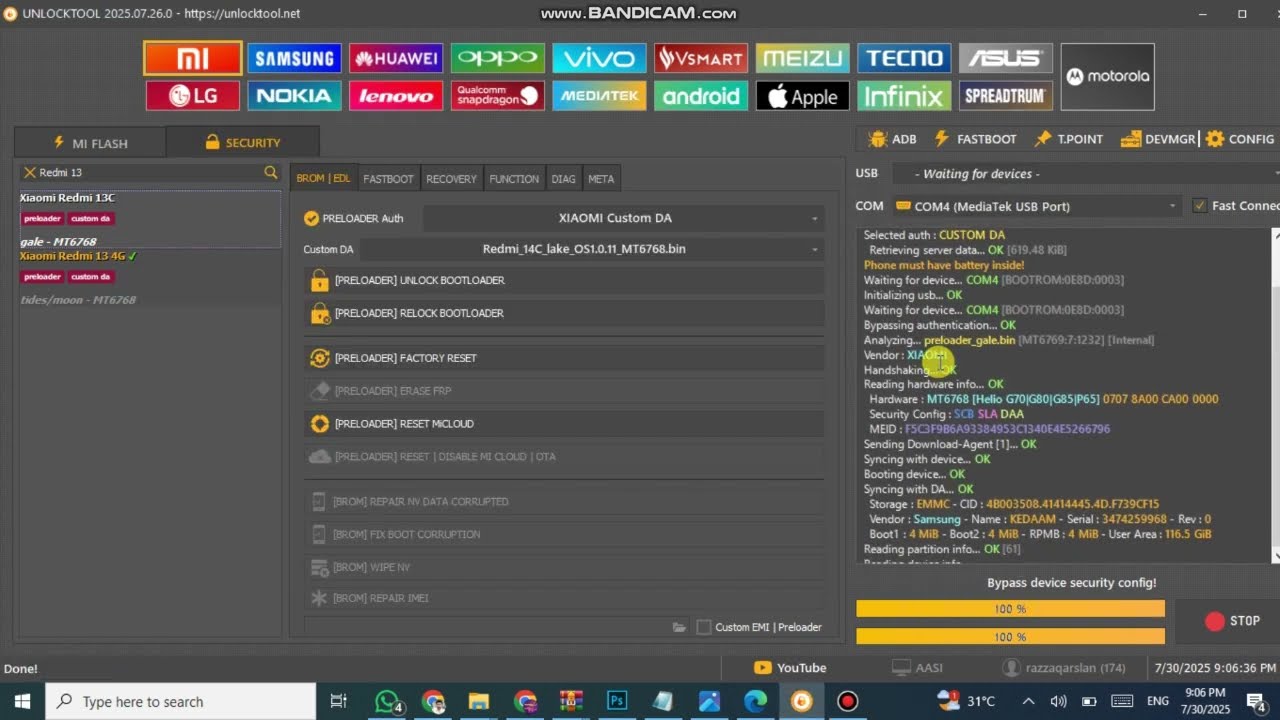Click the AASI status bar entry
The width and height of the screenshot is (1280, 720).
click(x=917, y=668)
